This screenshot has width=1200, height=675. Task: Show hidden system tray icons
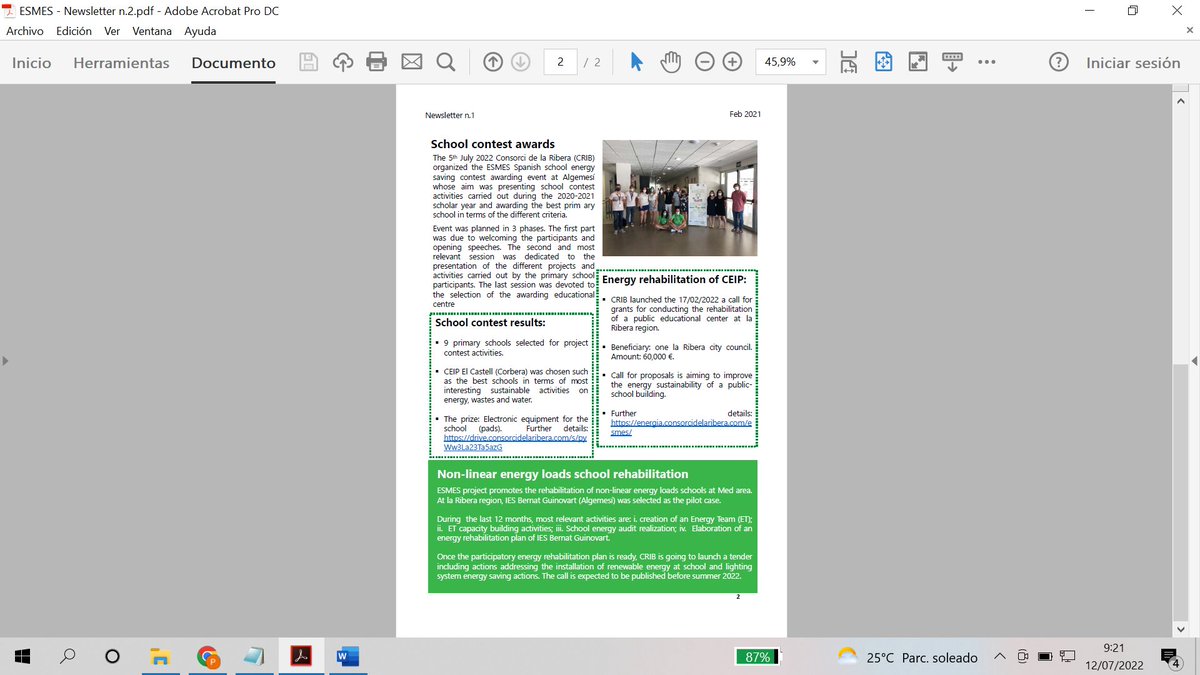tap(1000, 657)
